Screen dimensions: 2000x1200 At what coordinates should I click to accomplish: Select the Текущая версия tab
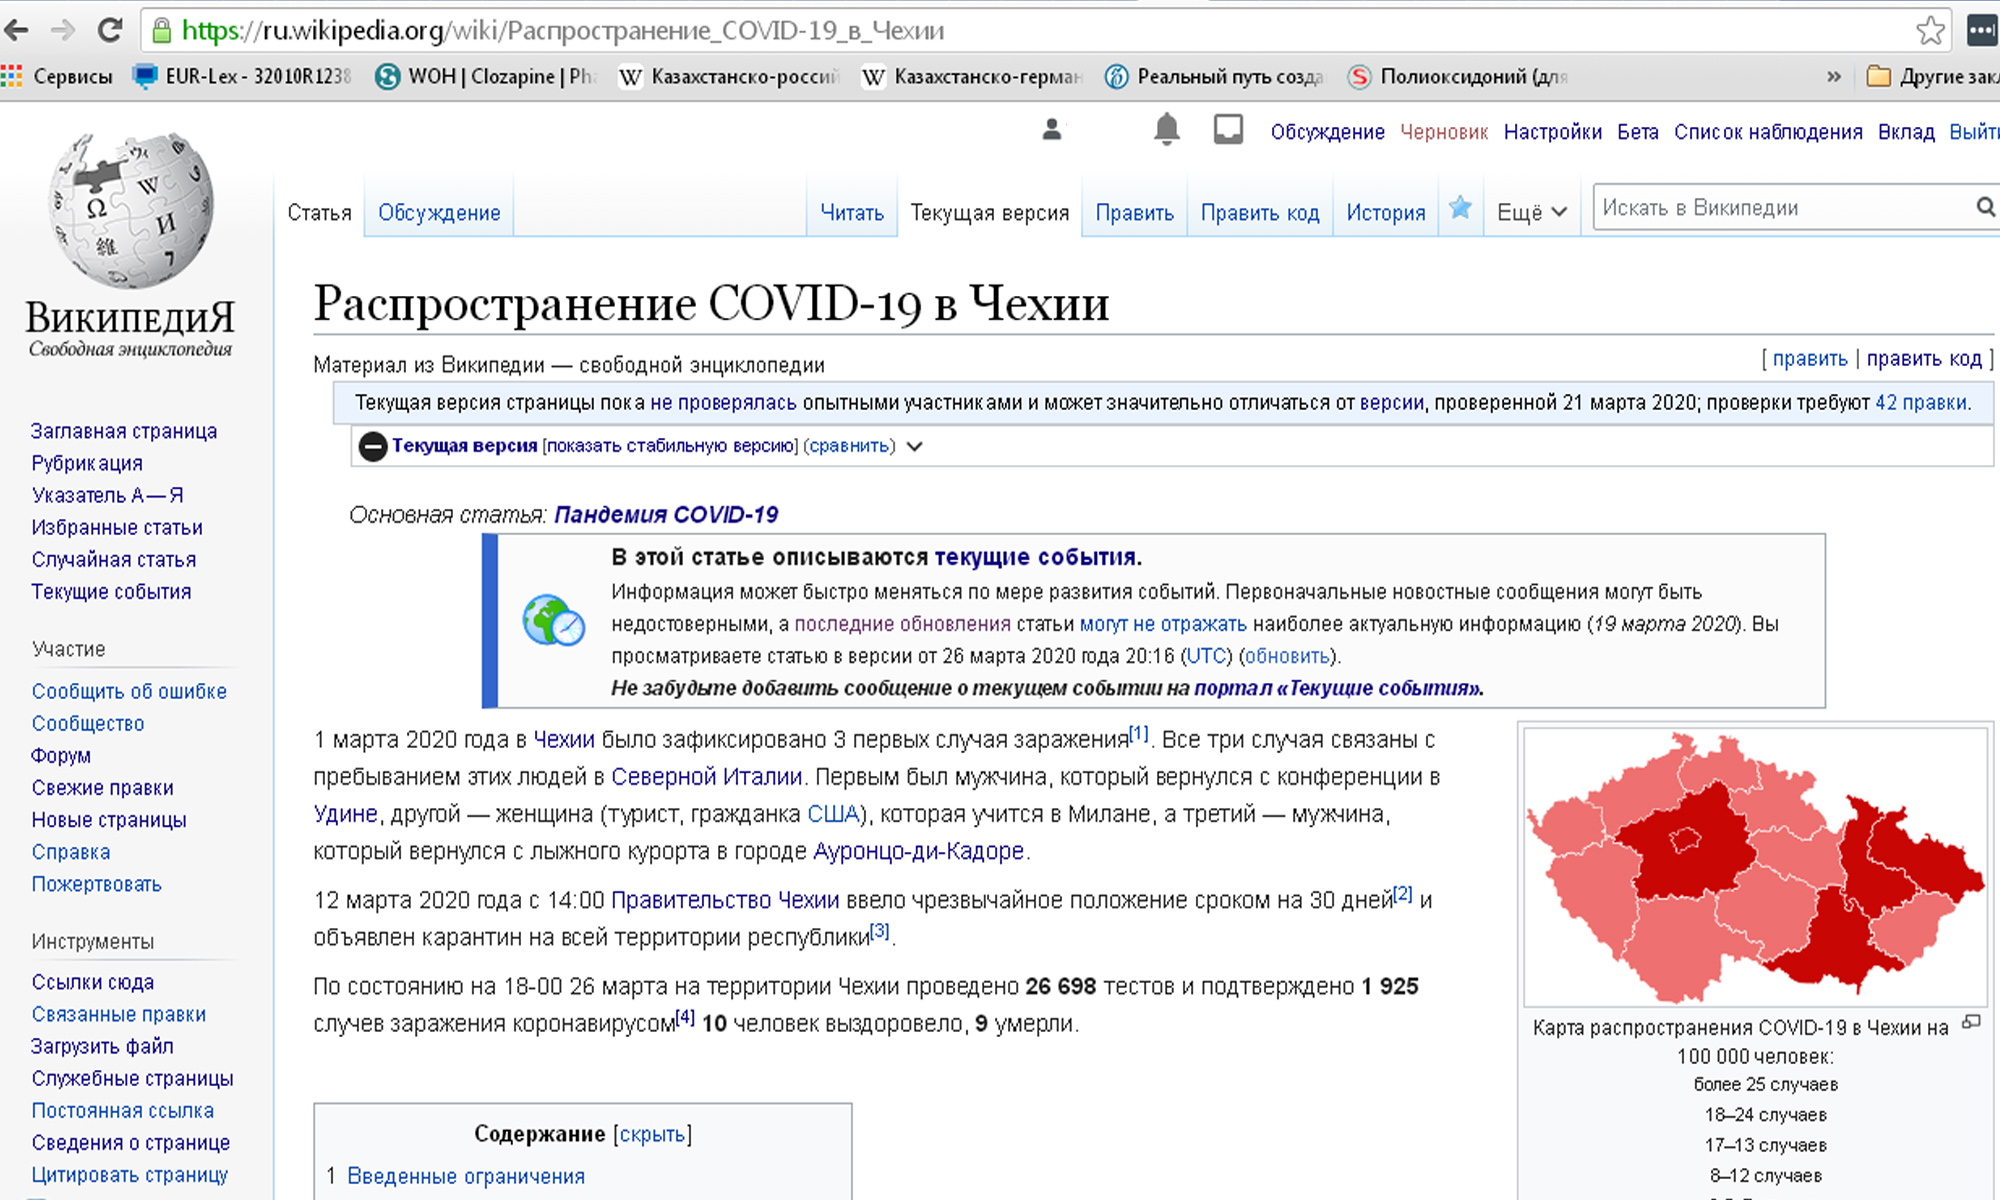coord(990,212)
